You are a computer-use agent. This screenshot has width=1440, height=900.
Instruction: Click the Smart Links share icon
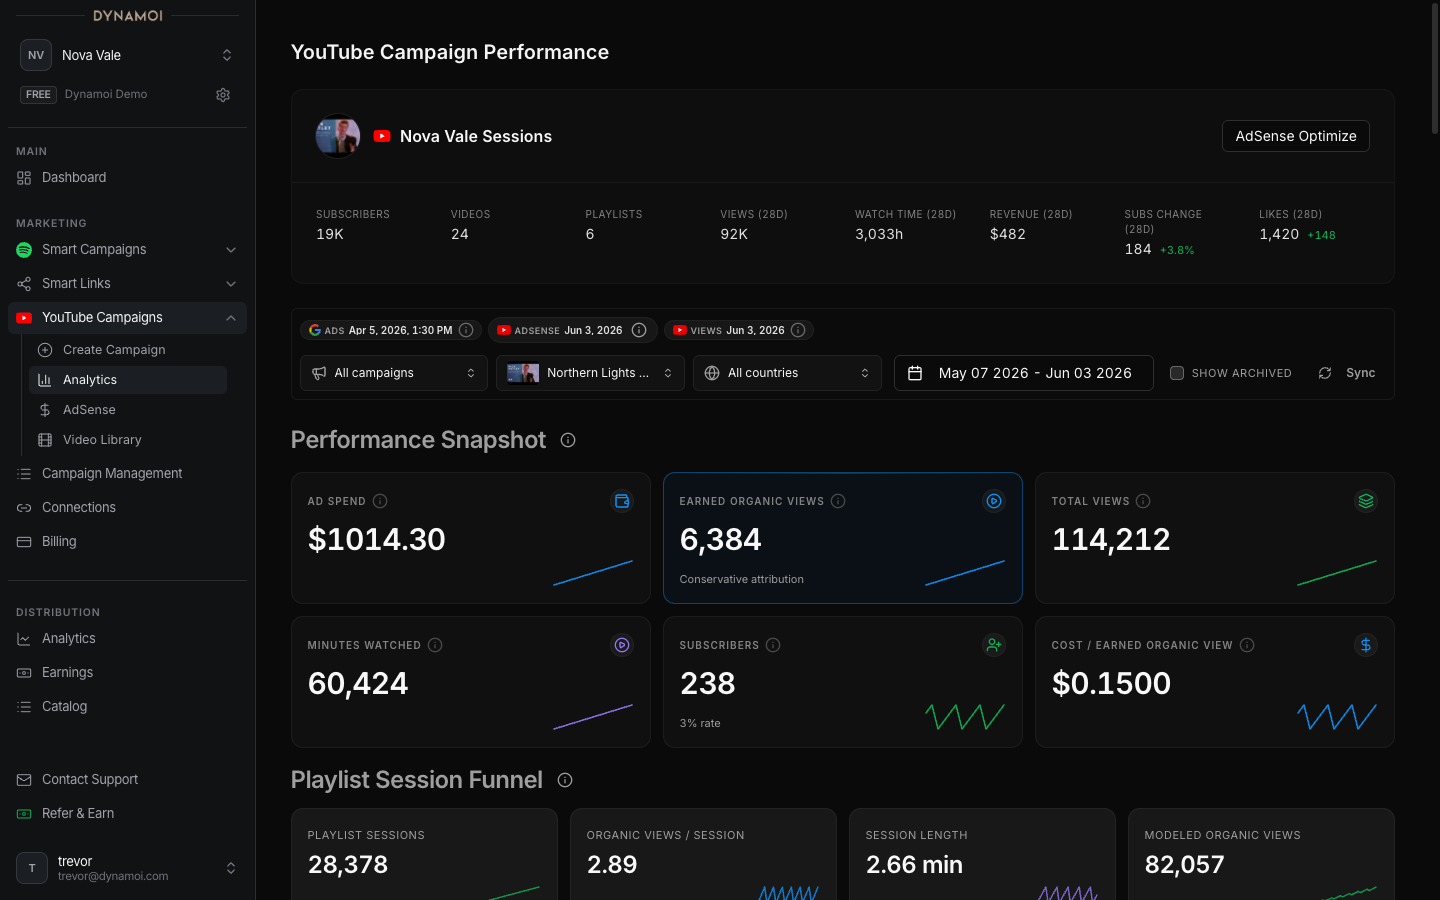(x=24, y=284)
